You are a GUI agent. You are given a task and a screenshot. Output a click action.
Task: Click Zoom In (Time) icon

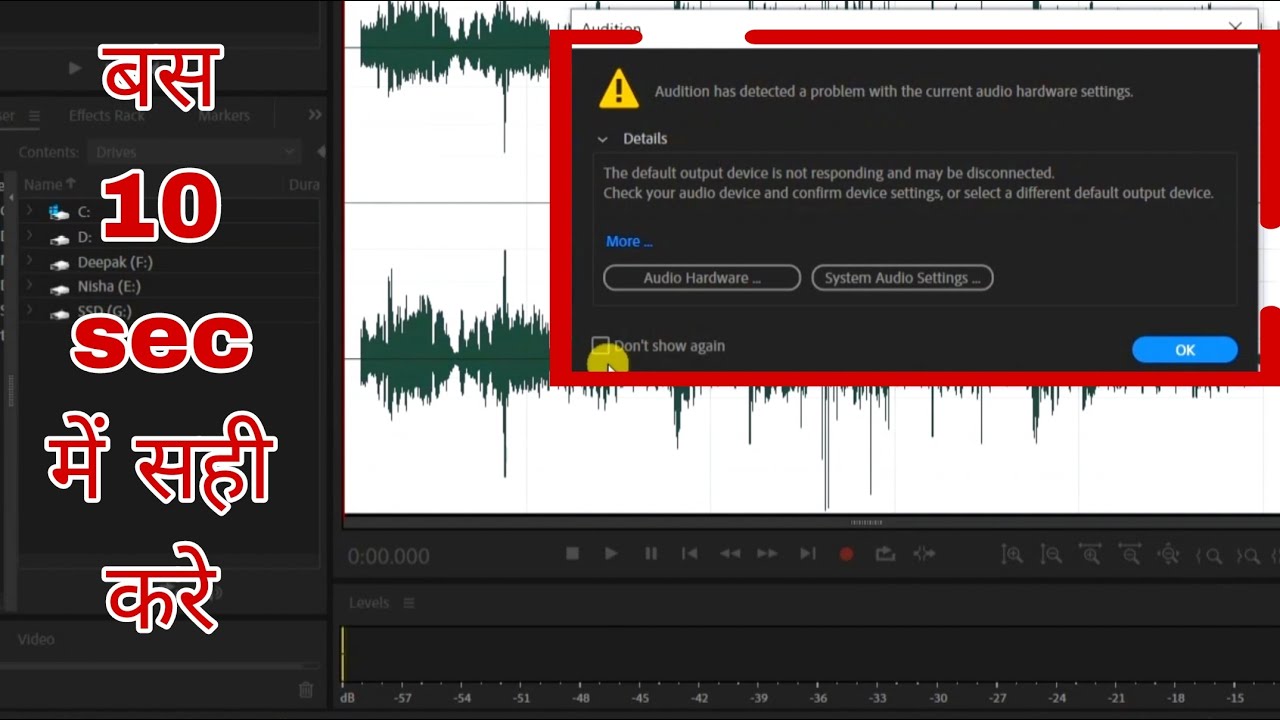1090,554
